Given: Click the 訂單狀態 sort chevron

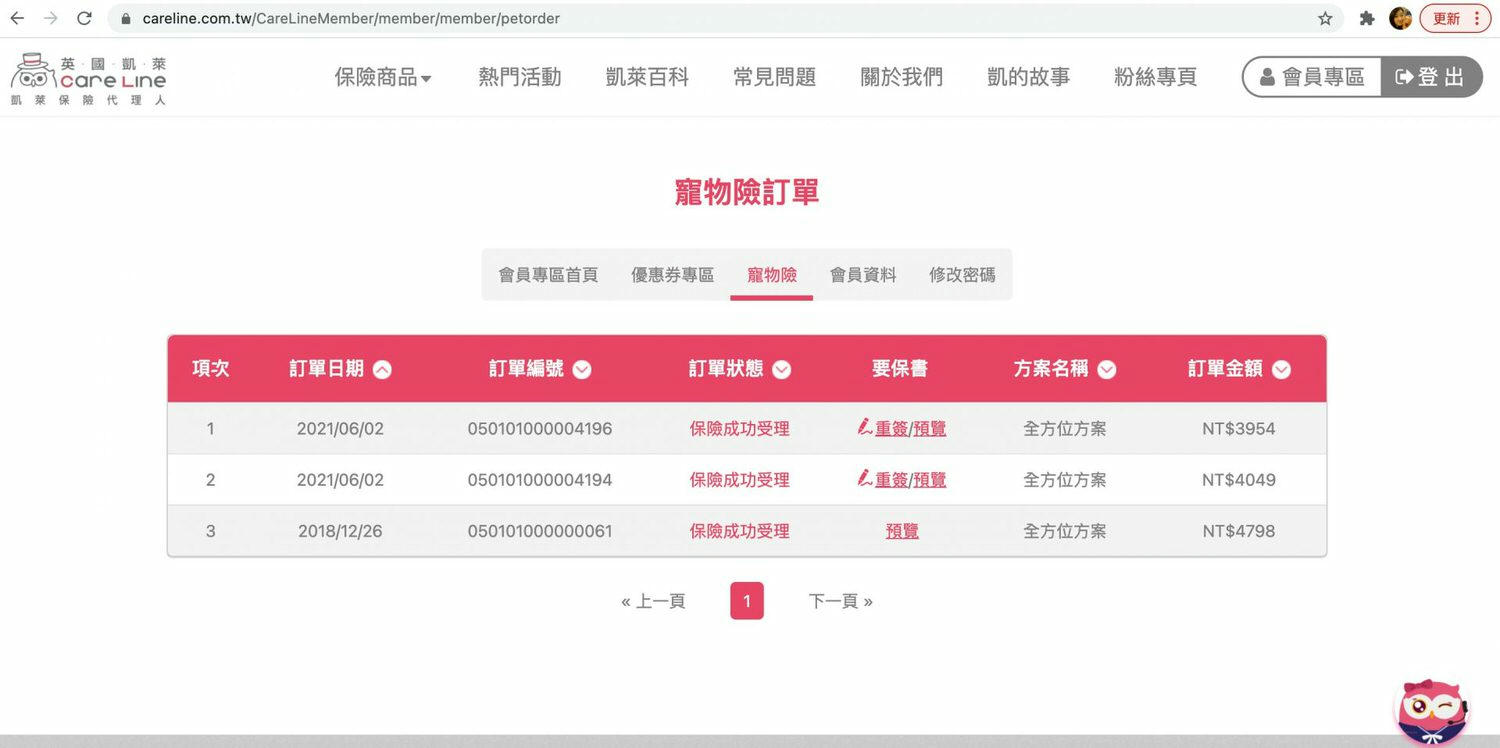Looking at the screenshot, I should point(781,368).
